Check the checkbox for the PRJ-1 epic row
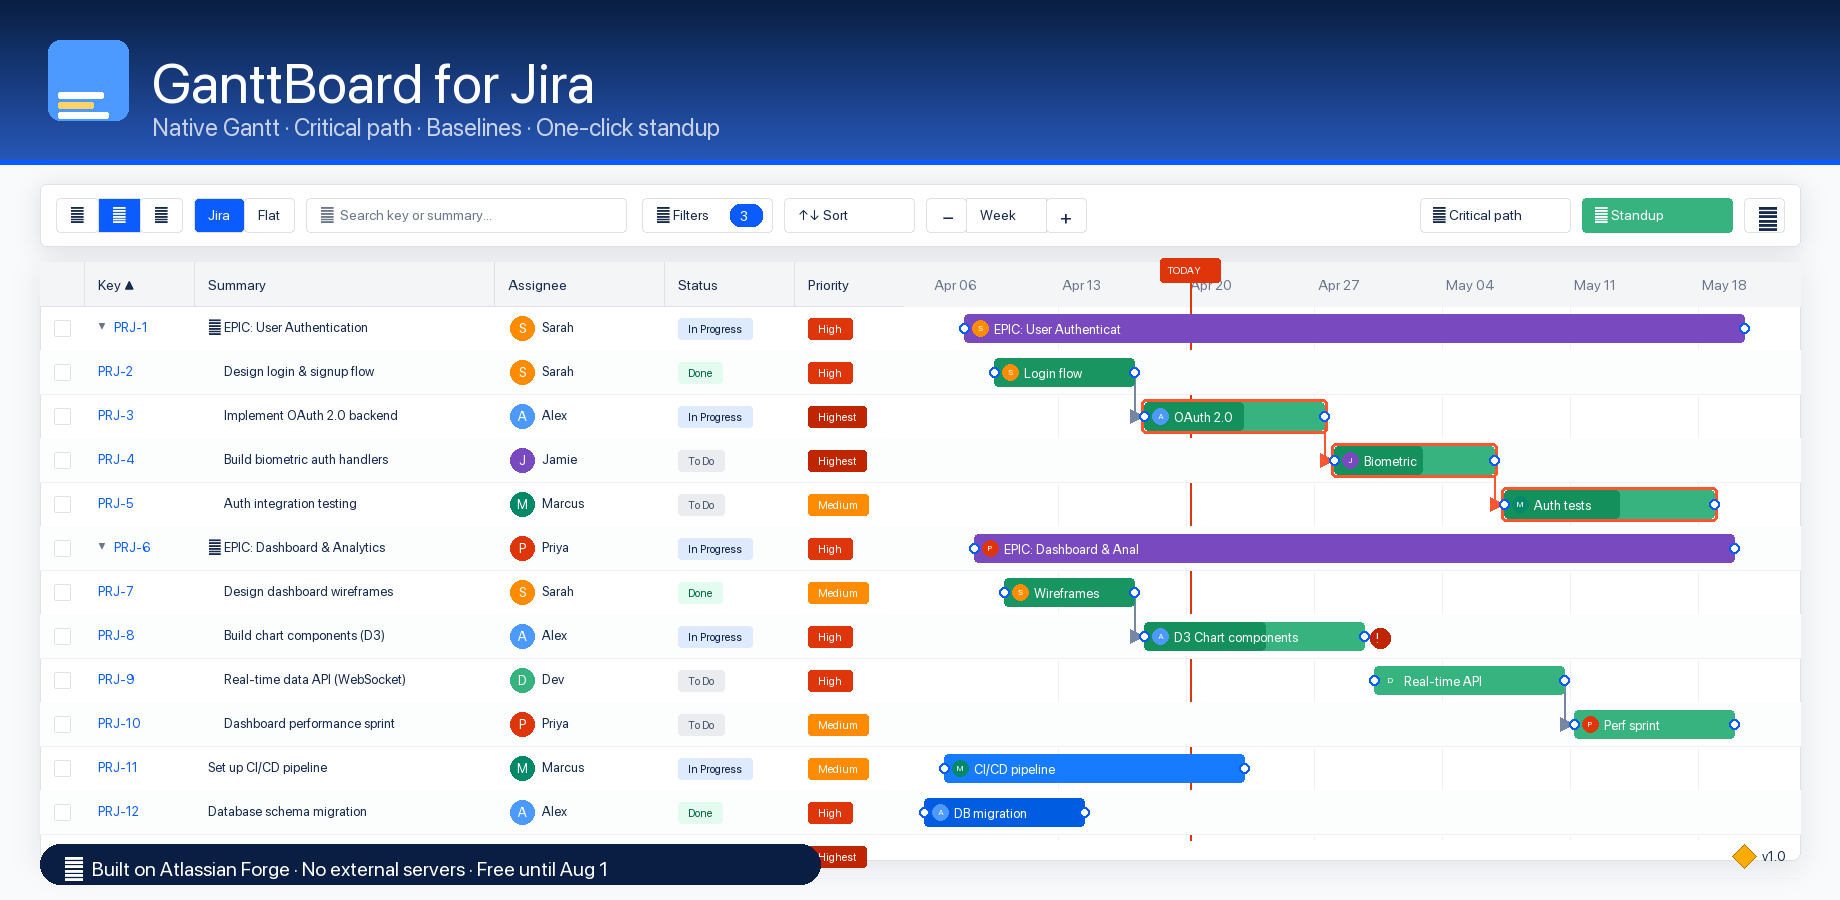Viewport: 1840px width, 900px height. 62,328
